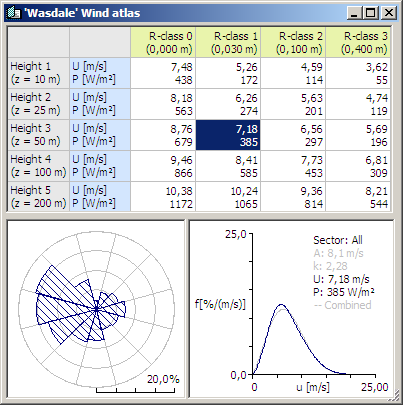The image size is (403, 405).
Task: Click the peak of the Weibull curve
Action: [282, 304]
